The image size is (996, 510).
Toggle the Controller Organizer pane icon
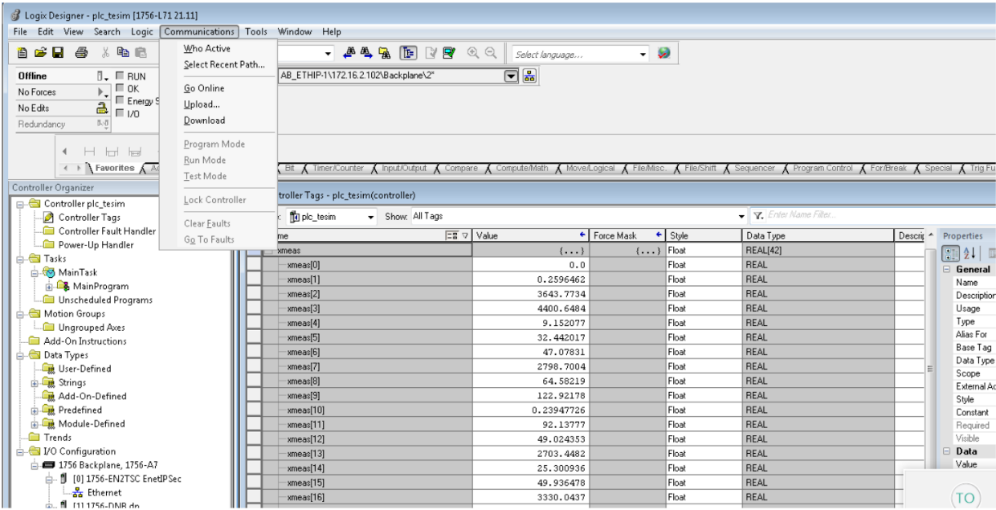coord(408,53)
